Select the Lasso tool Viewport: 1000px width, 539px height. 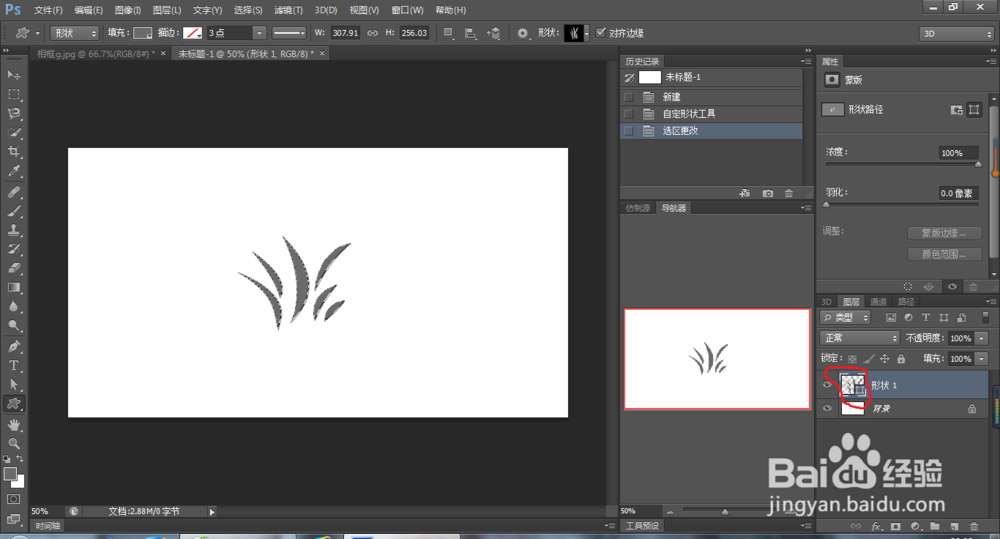[x=13, y=114]
